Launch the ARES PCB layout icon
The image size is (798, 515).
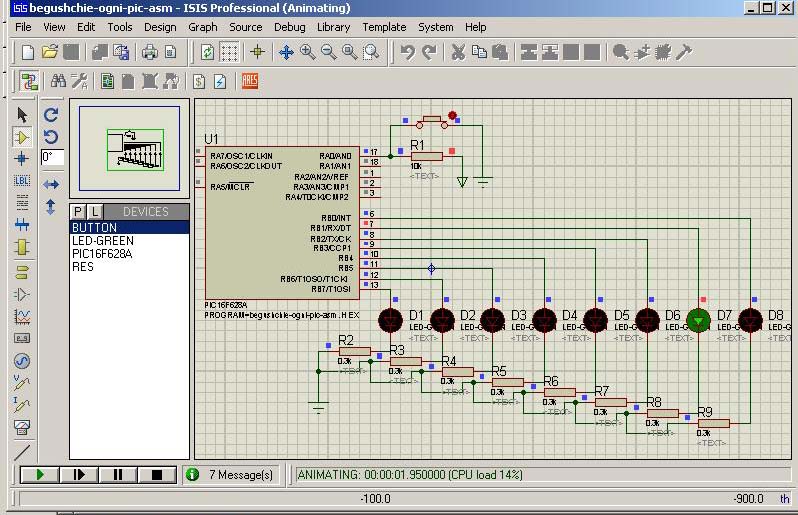(250, 81)
